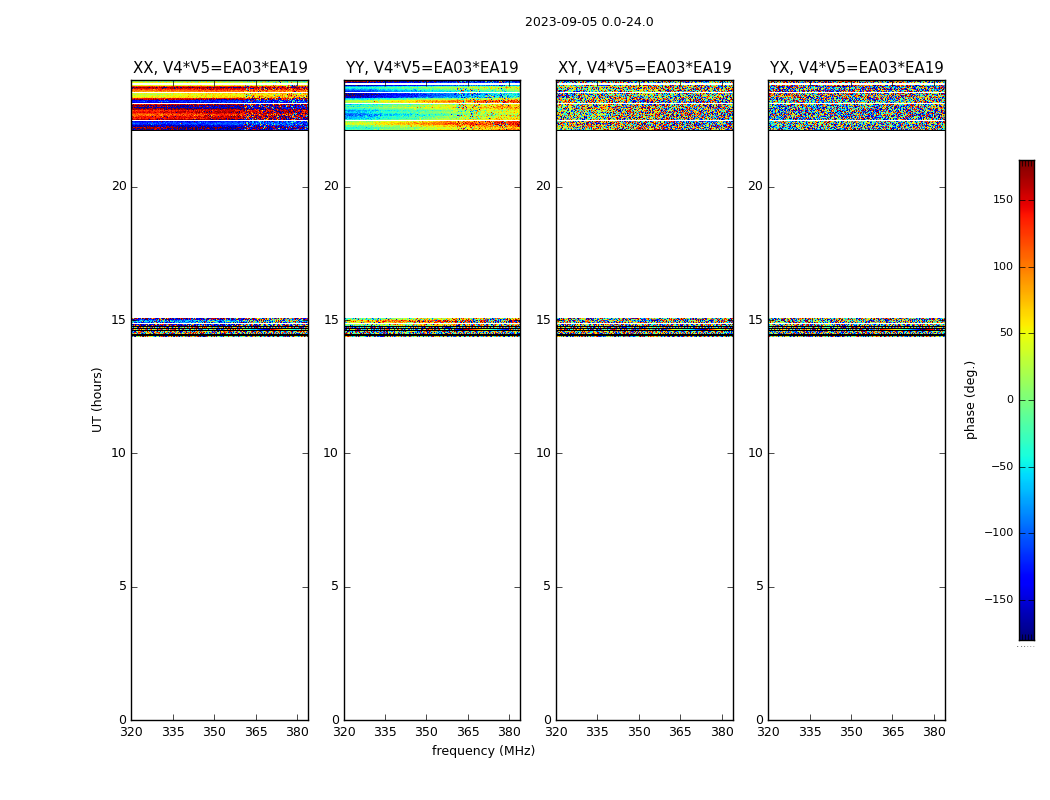Viewport: 1050px width, 800px height.
Task: Click the 350 frequency tick under YX panel
Action: point(851,732)
